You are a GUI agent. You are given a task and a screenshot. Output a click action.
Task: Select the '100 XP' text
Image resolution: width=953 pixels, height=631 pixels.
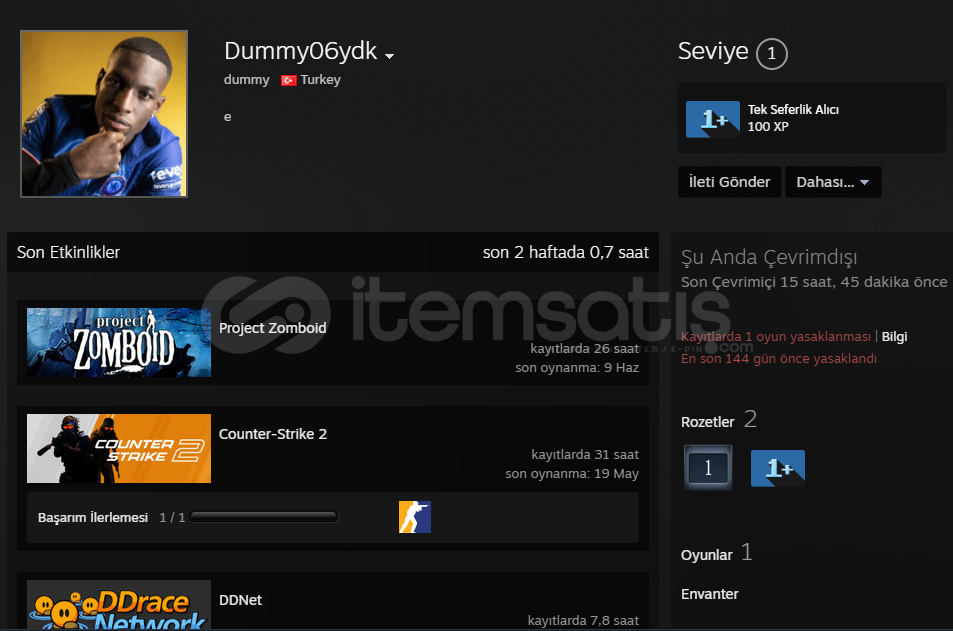(x=768, y=126)
